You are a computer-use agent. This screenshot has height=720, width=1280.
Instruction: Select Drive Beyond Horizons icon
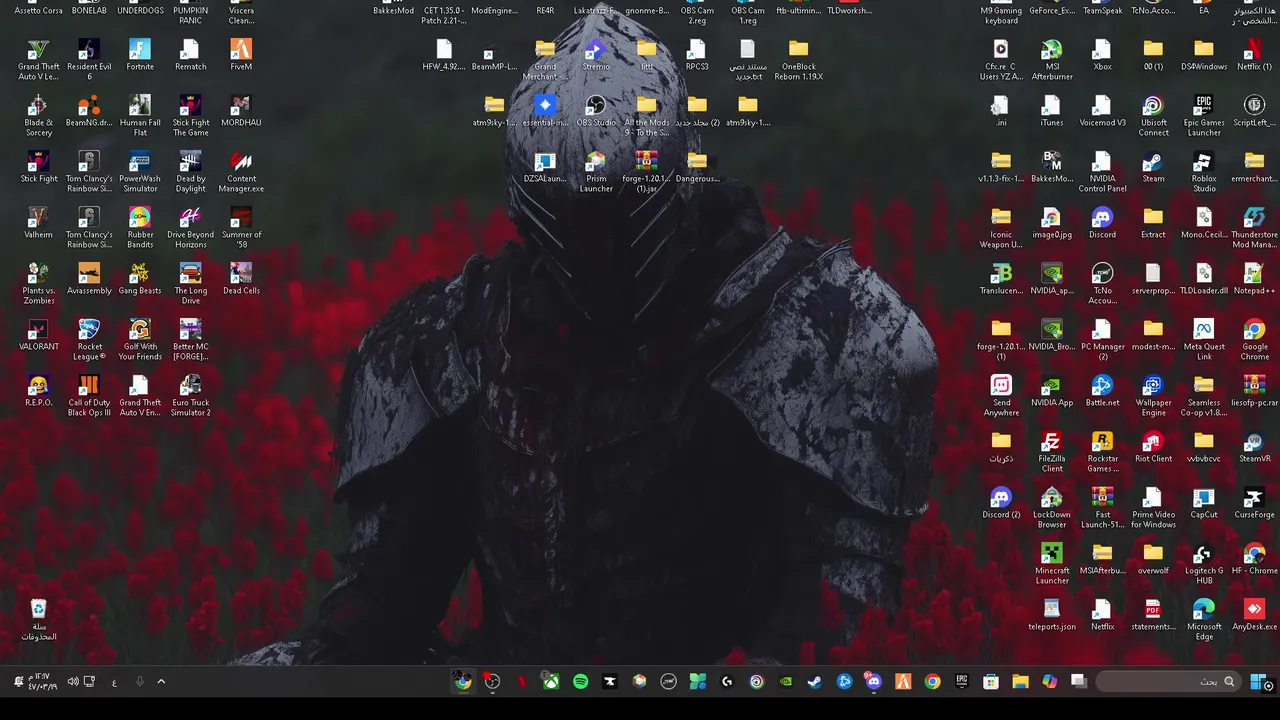[190, 228]
